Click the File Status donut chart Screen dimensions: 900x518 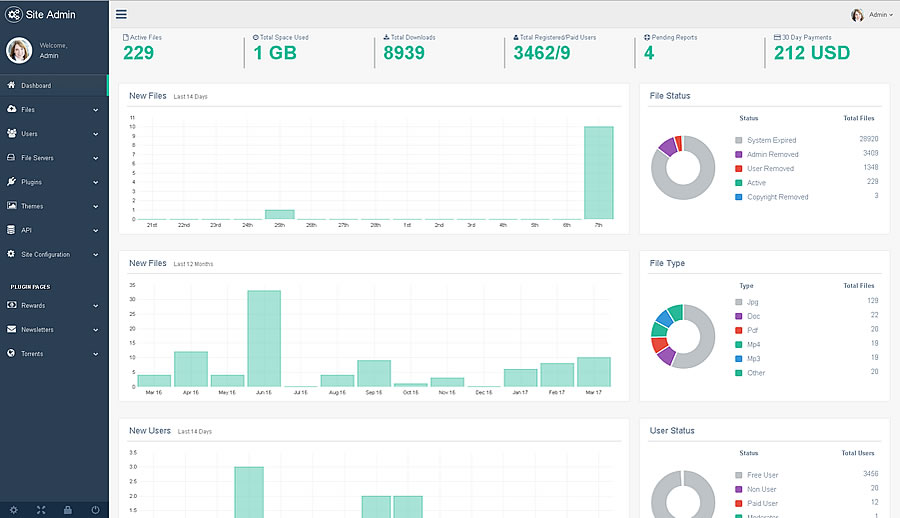(683, 168)
